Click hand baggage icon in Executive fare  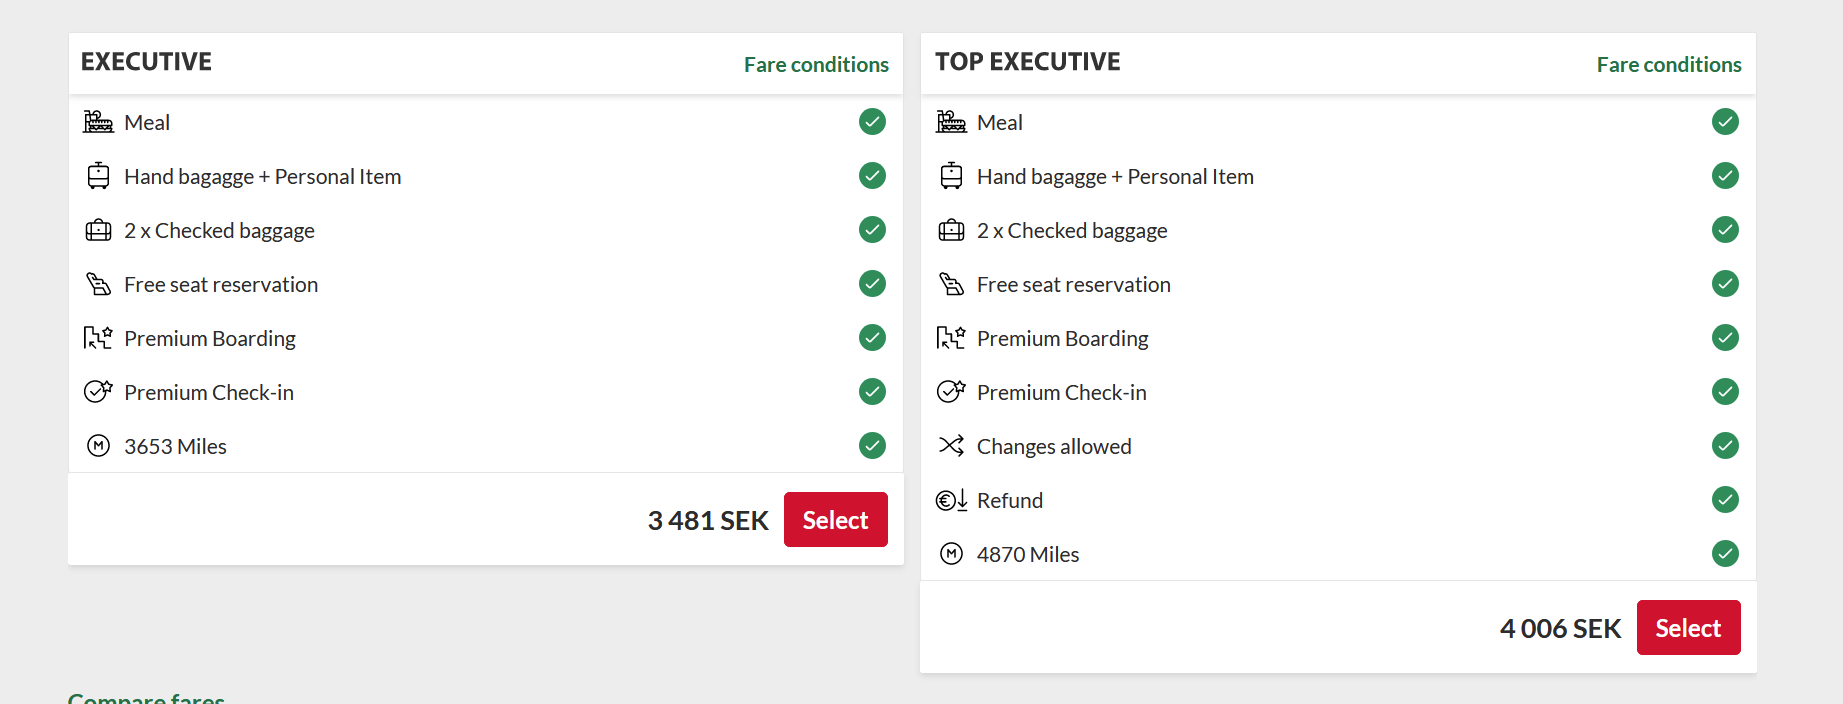[98, 176]
